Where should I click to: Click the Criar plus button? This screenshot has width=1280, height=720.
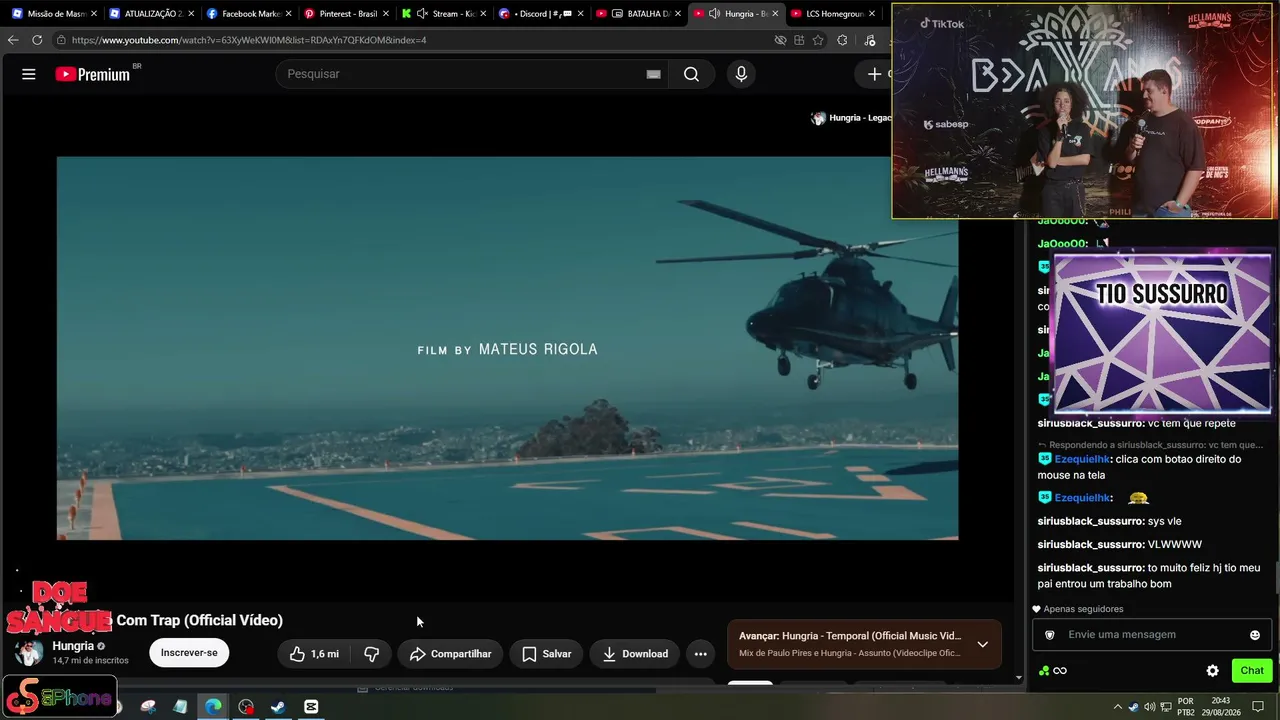click(873, 74)
